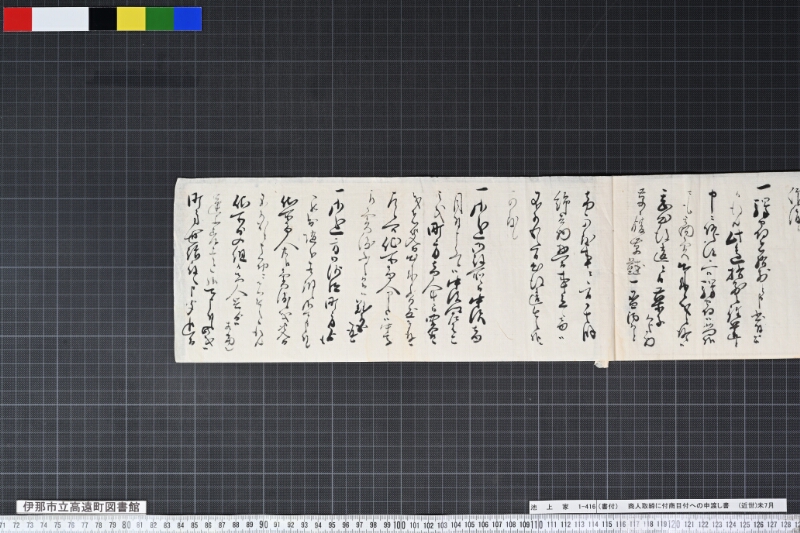
Task: Click the handwritten manuscript scroll
Action: coord(487,269)
